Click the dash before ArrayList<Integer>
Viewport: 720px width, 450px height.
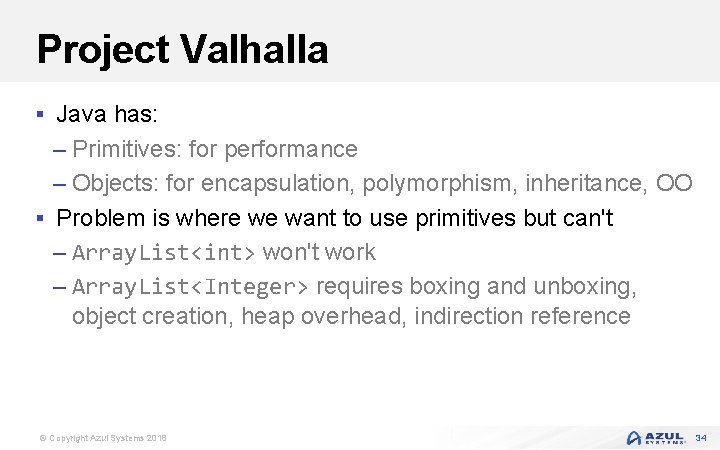point(59,288)
